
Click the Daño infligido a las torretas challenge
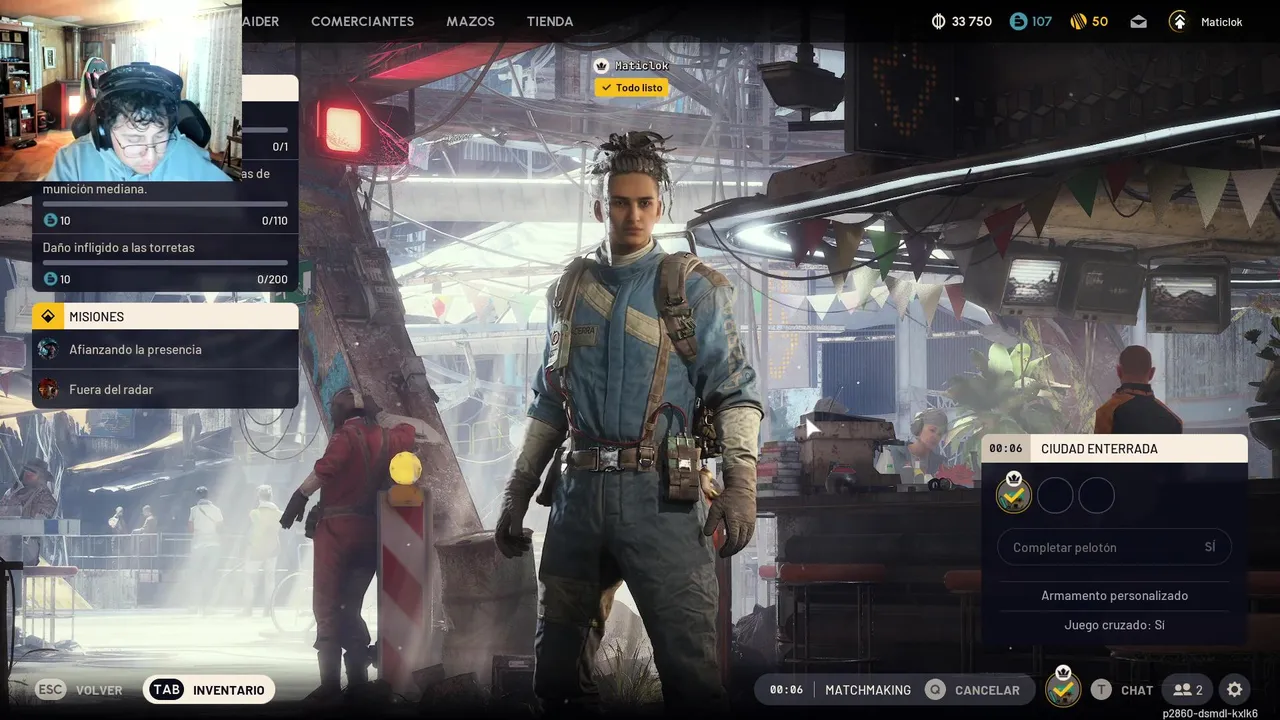(x=165, y=263)
